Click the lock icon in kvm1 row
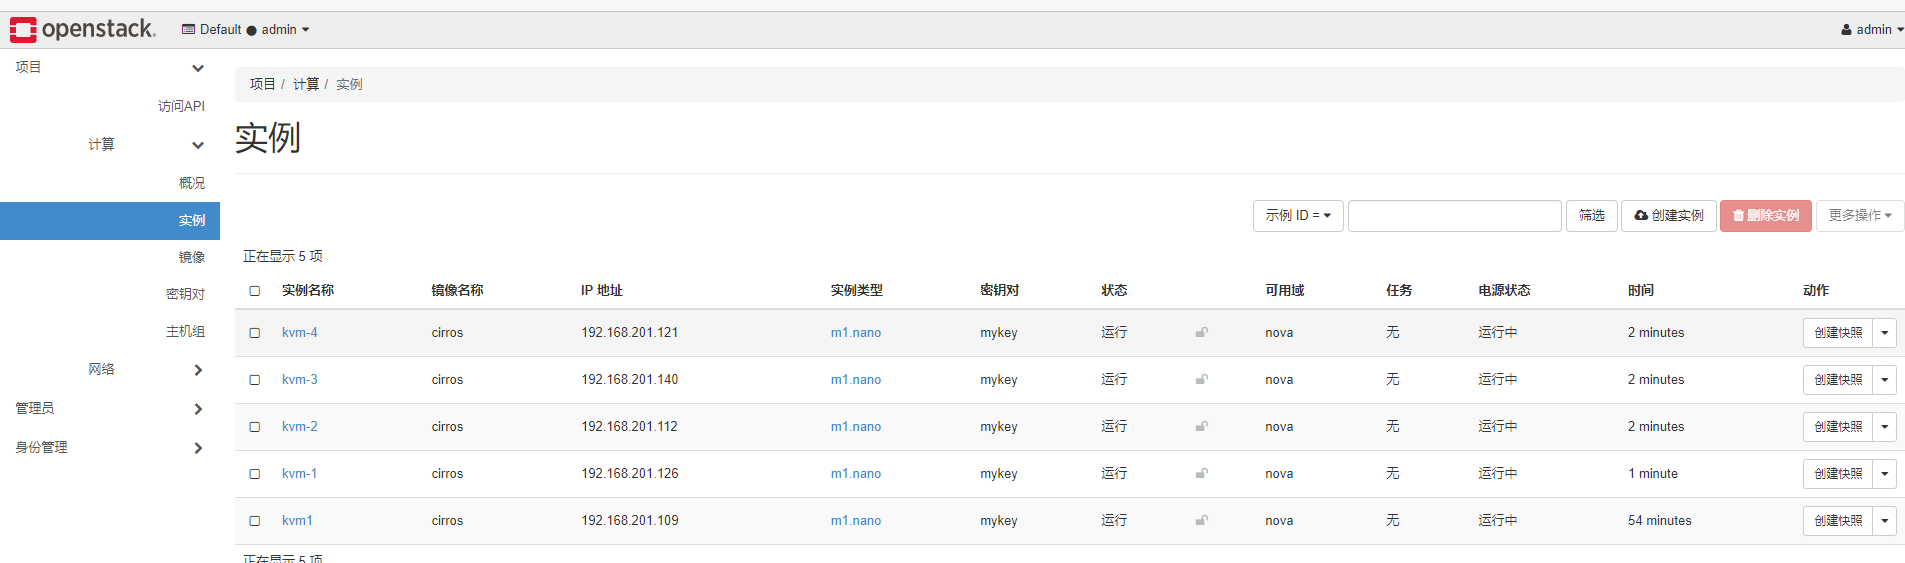 click(x=1201, y=521)
